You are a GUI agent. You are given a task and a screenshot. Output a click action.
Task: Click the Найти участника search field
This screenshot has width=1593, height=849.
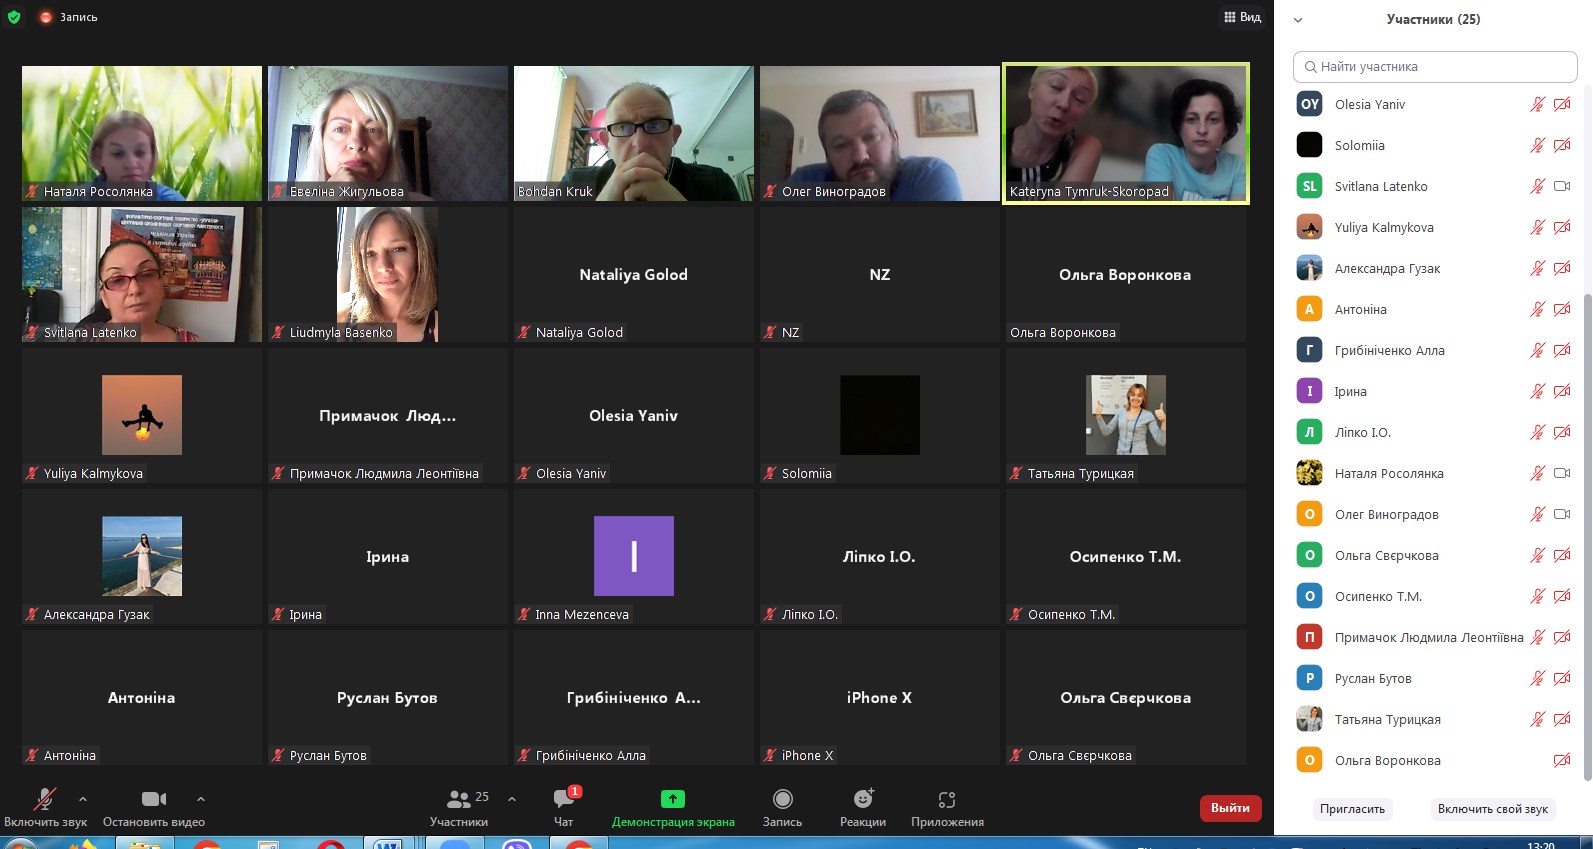pyautogui.click(x=1435, y=67)
